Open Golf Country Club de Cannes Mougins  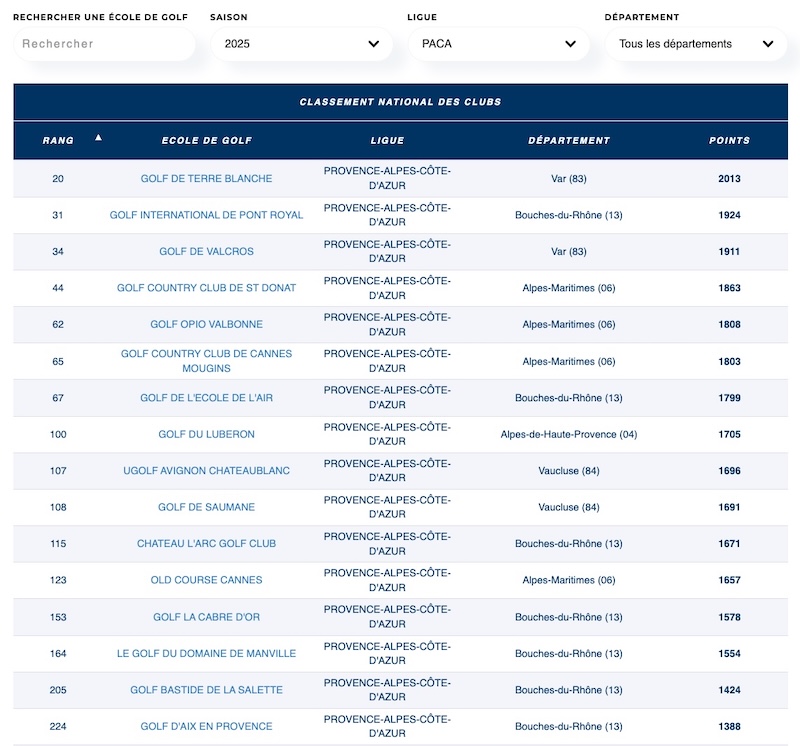click(x=207, y=361)
